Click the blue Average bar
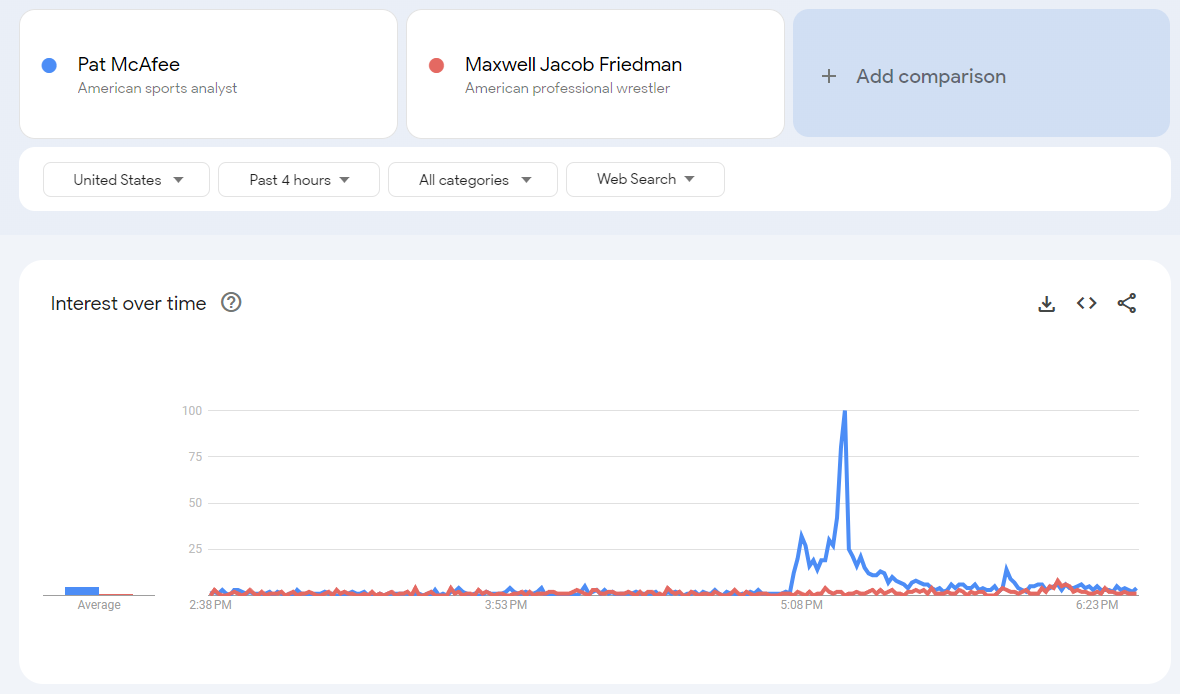This screenshot has width=1180, height=694. (82, 590)
